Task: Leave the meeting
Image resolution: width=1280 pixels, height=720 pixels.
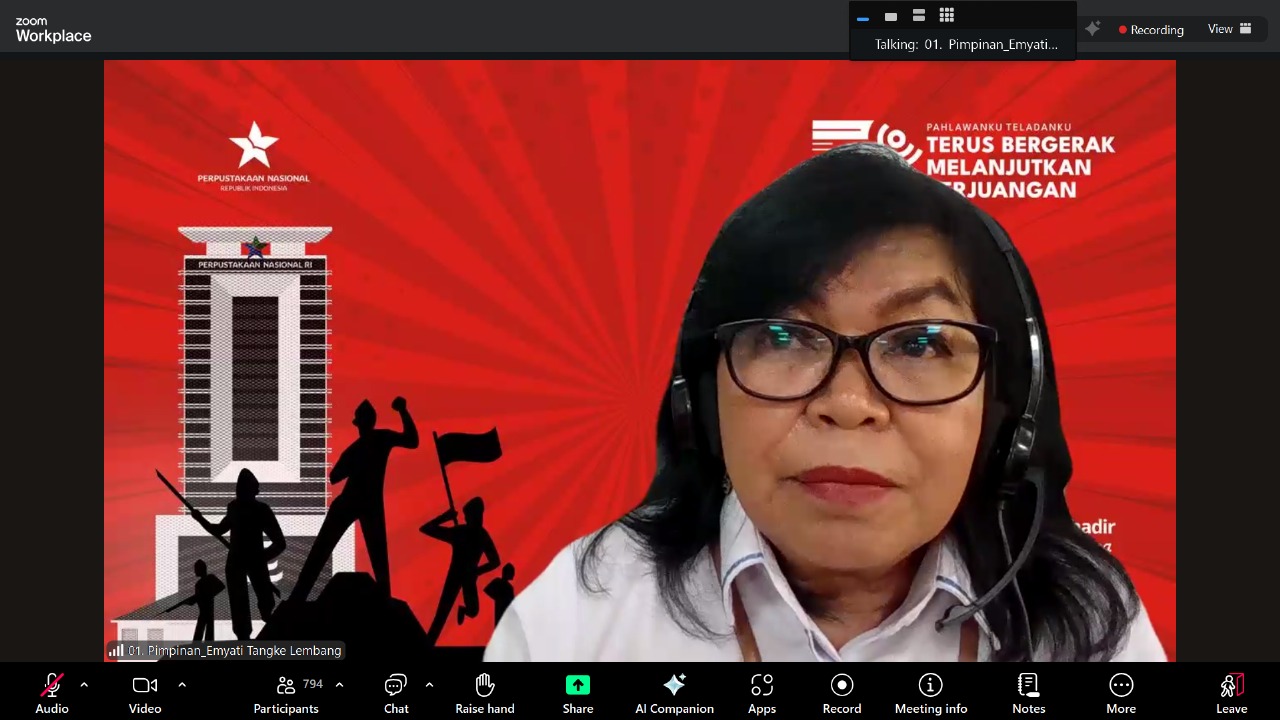Action: pyautogui.click(x=1231, y=692)
